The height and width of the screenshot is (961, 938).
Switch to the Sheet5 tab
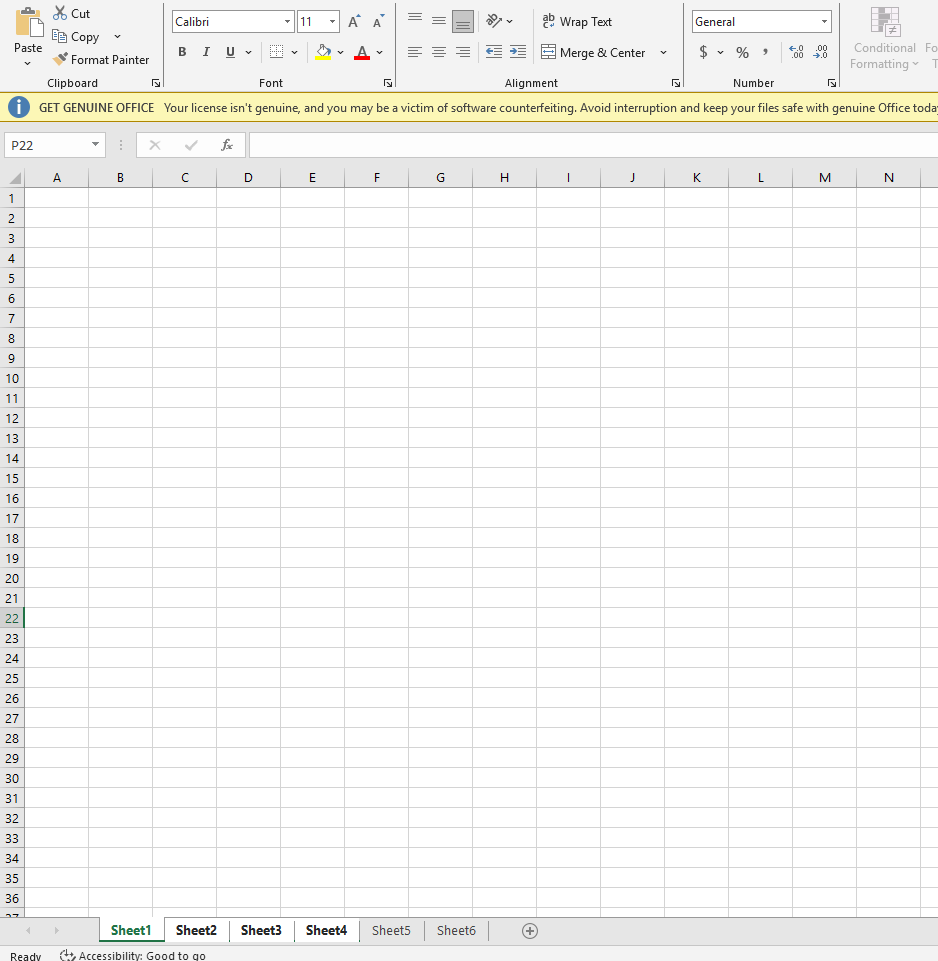click(391, 931)
